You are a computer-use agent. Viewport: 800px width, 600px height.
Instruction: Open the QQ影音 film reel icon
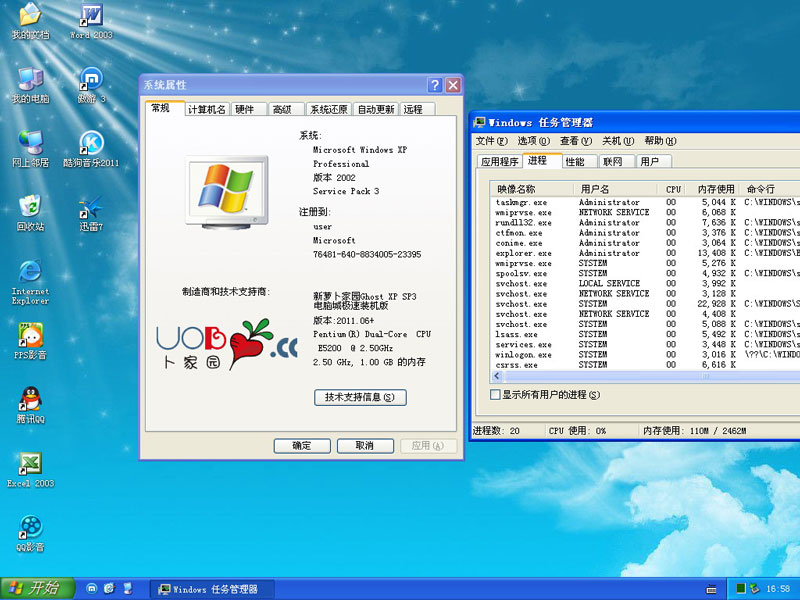click(30, 527)
